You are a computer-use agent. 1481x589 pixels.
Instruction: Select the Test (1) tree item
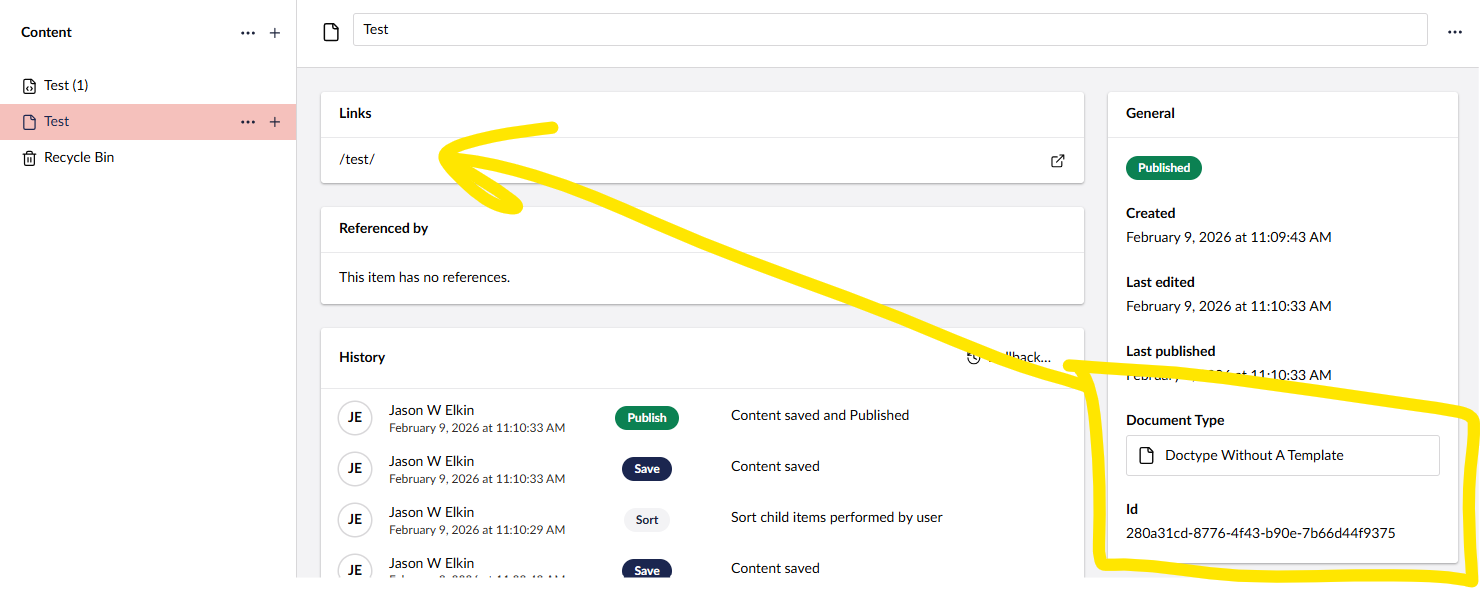(x=66, y=86)
